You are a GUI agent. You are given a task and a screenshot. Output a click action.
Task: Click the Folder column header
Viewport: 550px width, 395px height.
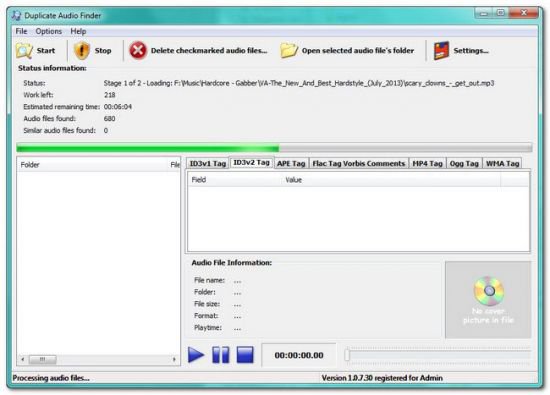[93, 165]
